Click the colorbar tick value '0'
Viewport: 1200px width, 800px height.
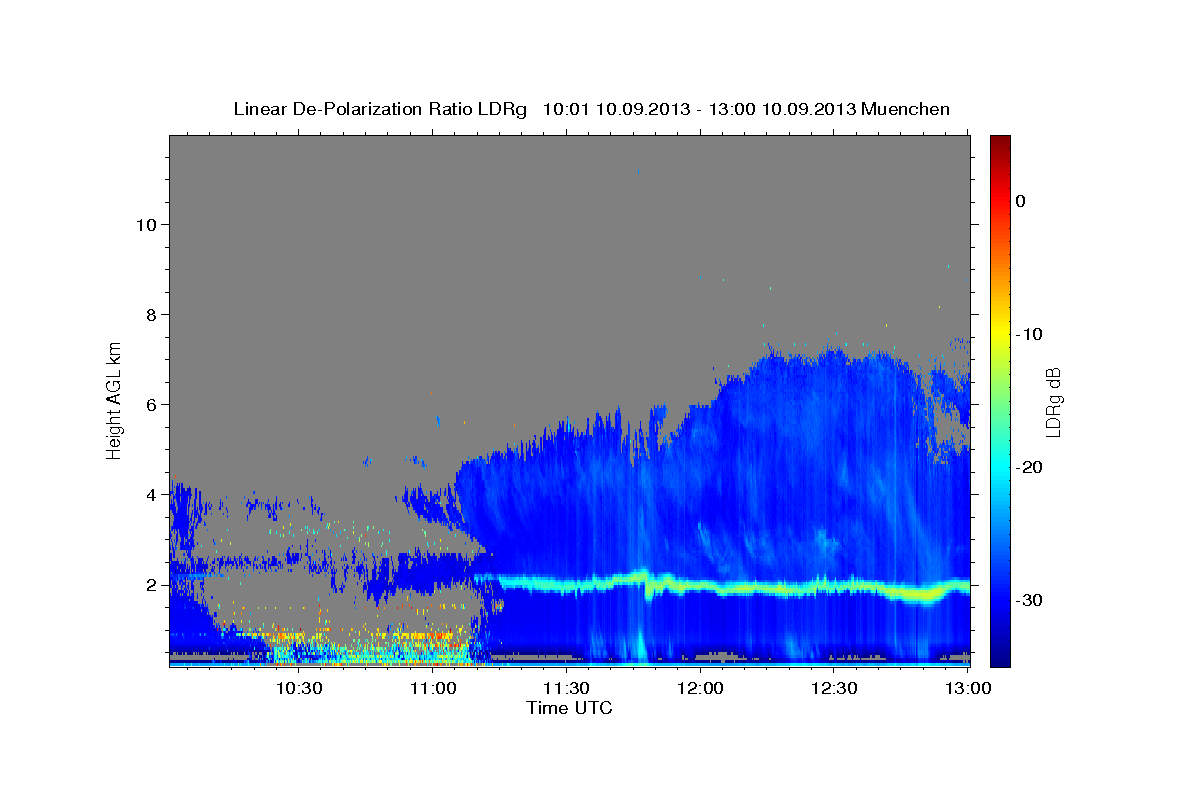coord(1021,201)
